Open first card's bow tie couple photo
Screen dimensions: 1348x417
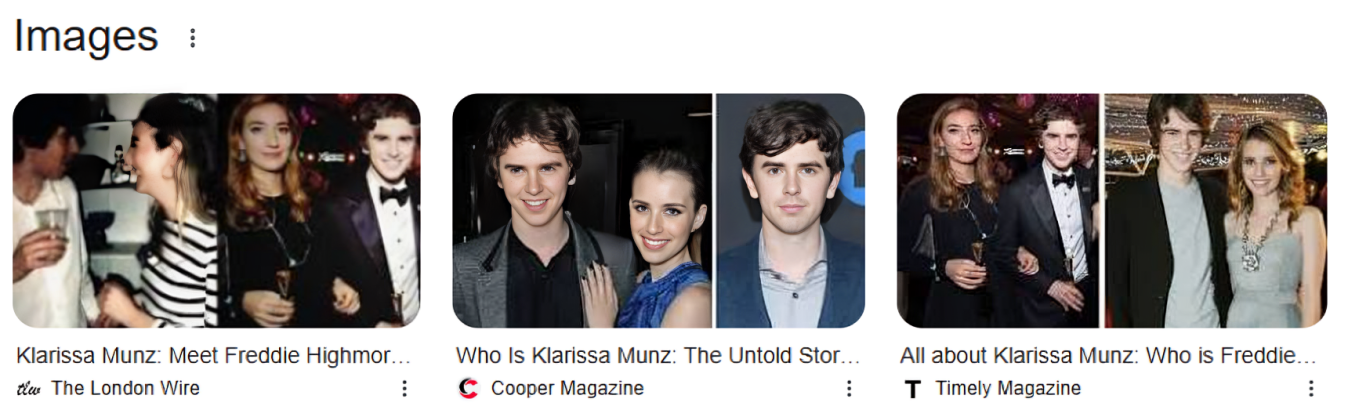click(x=320, y=211)
